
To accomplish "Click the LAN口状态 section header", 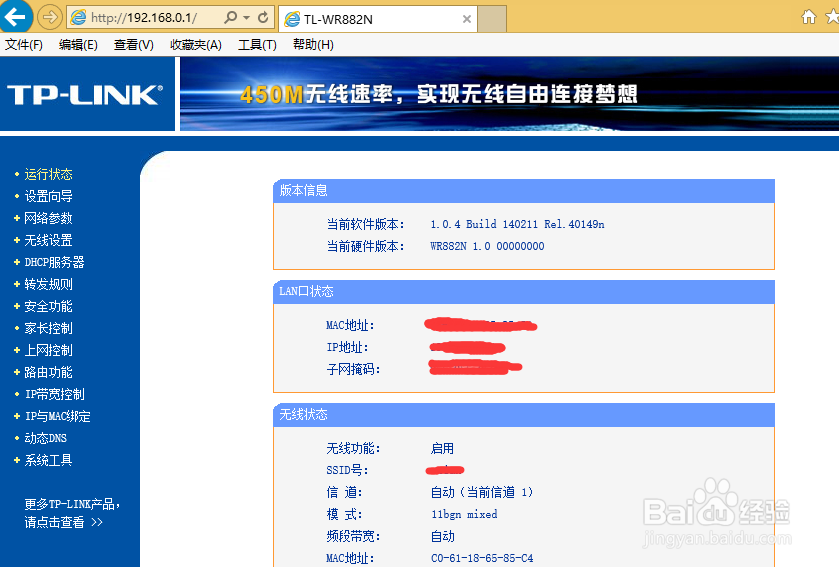I will (x=524, y=292).
